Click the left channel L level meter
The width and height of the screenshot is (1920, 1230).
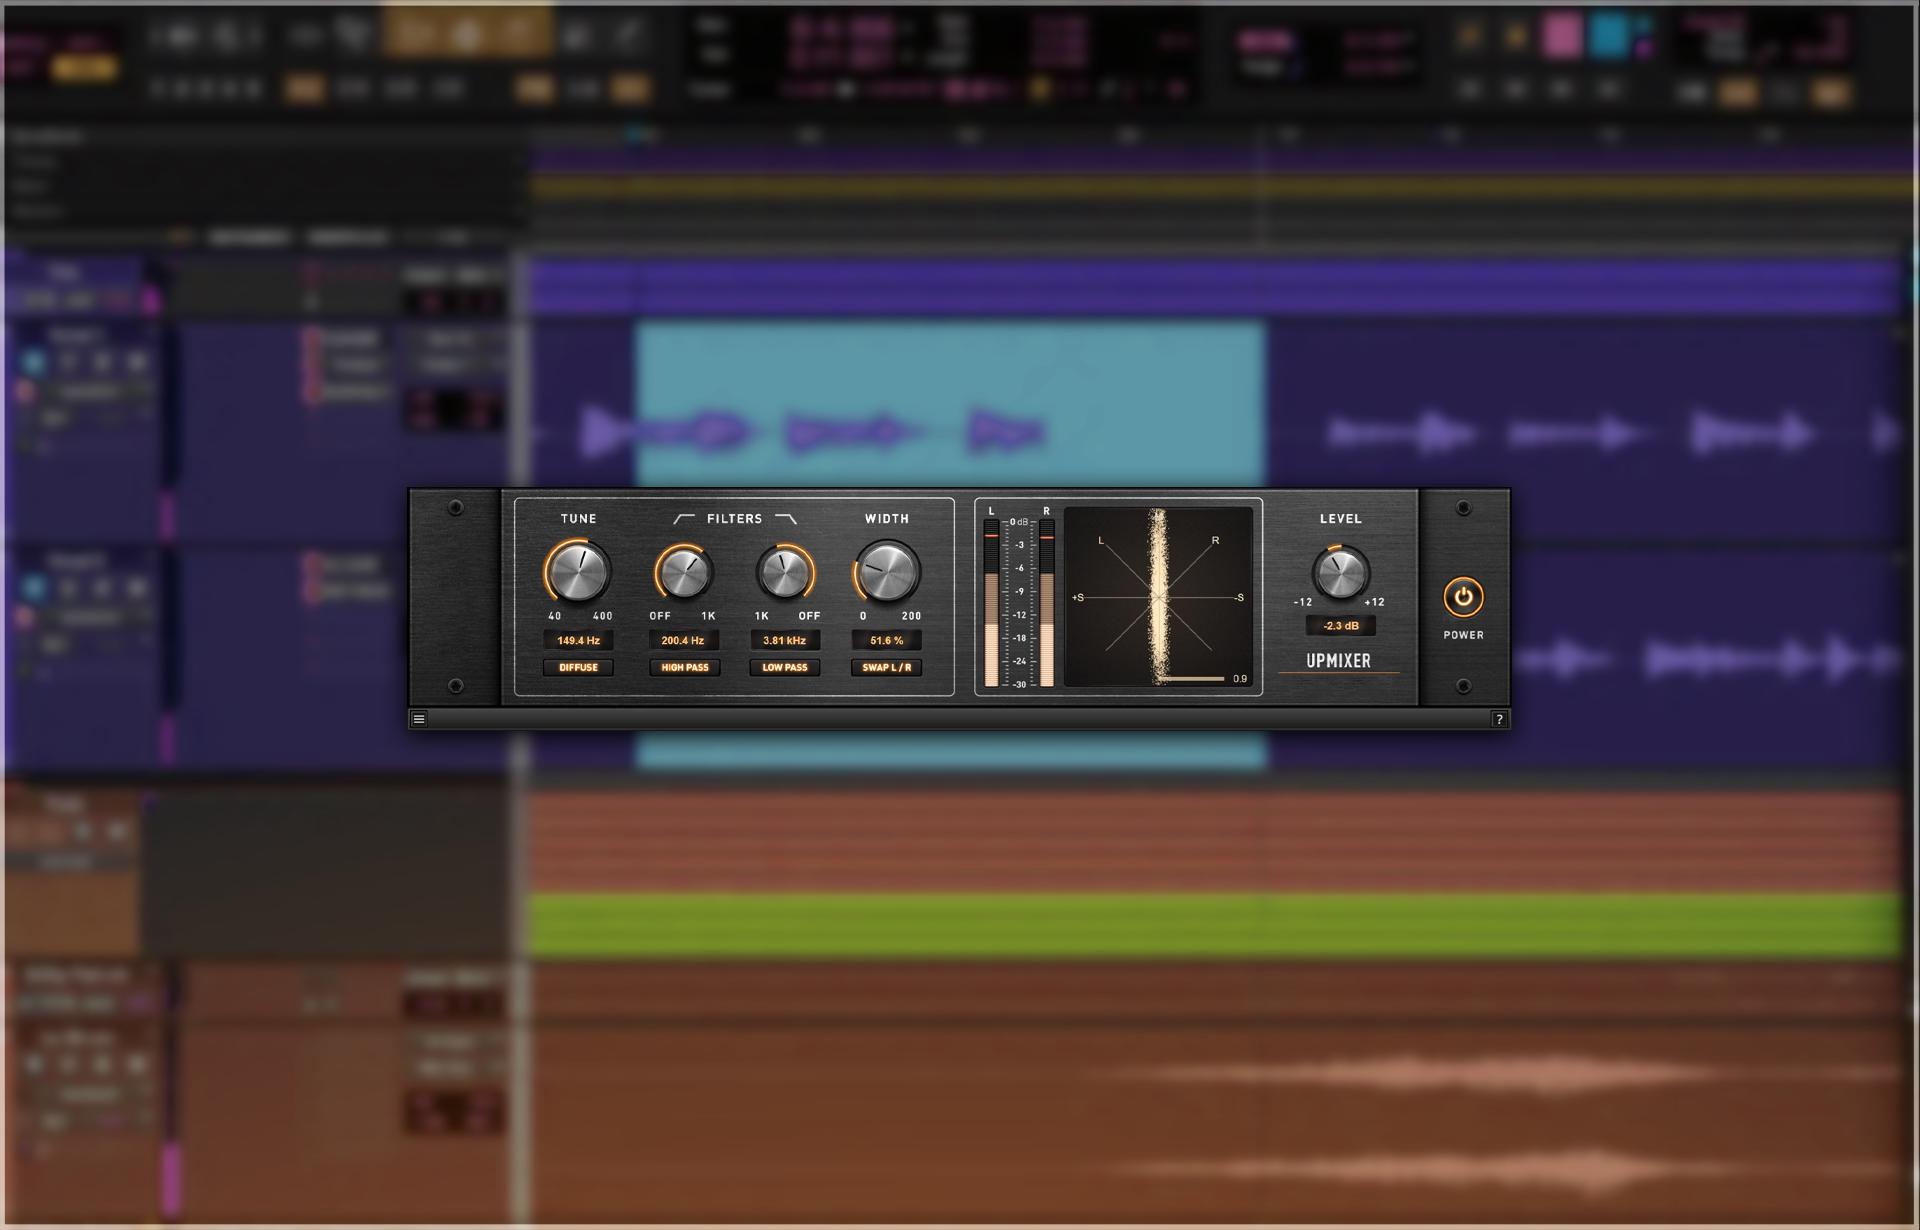pos(991,603)
